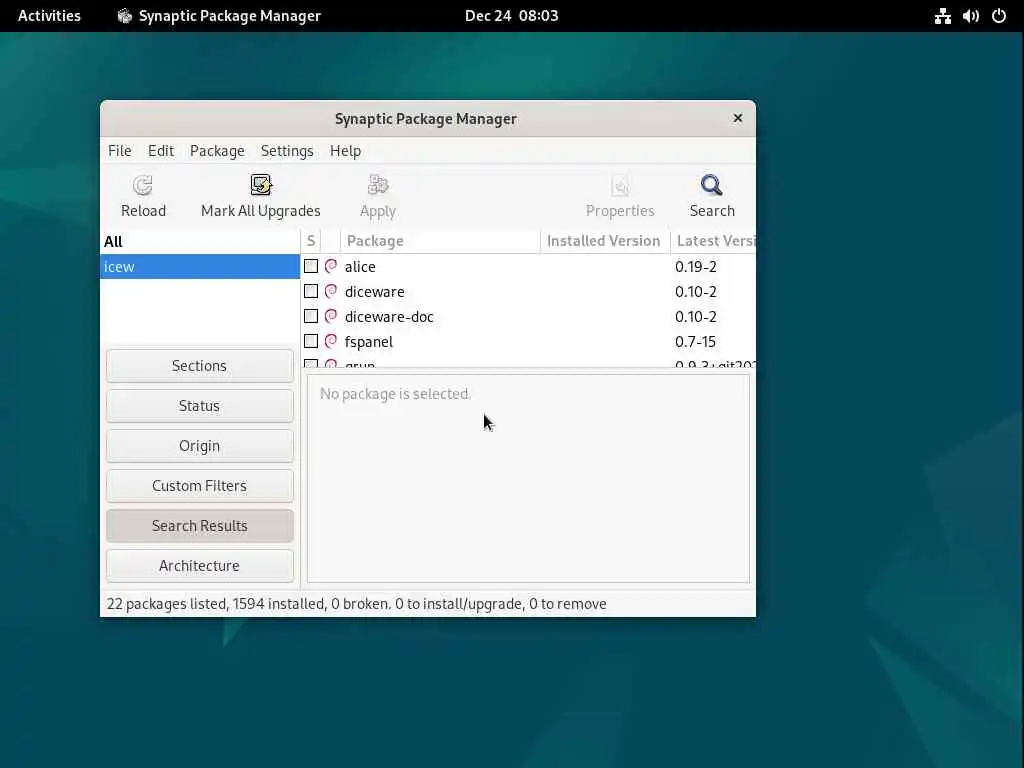Click the Architecture filter button
The width and height of the screenshot is (1024, 768).
pyautogui.click(x=200, y=566)
